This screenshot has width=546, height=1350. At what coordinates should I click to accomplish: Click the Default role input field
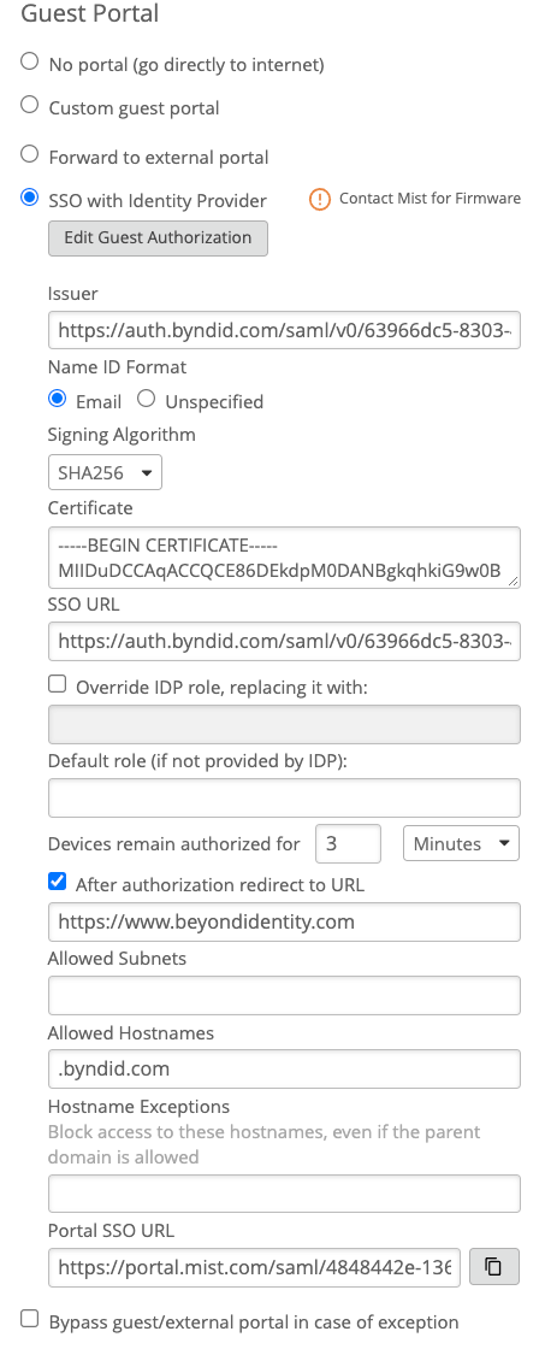284,798
